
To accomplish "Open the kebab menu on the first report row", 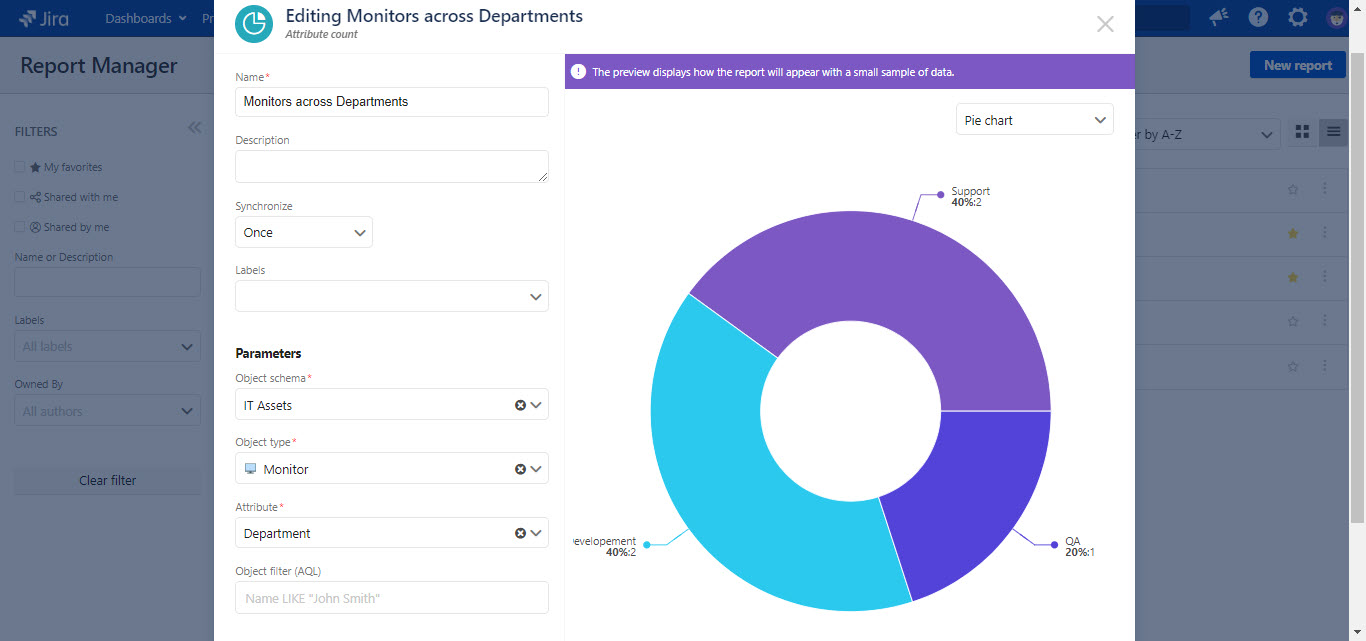I will pos(1325,189).
